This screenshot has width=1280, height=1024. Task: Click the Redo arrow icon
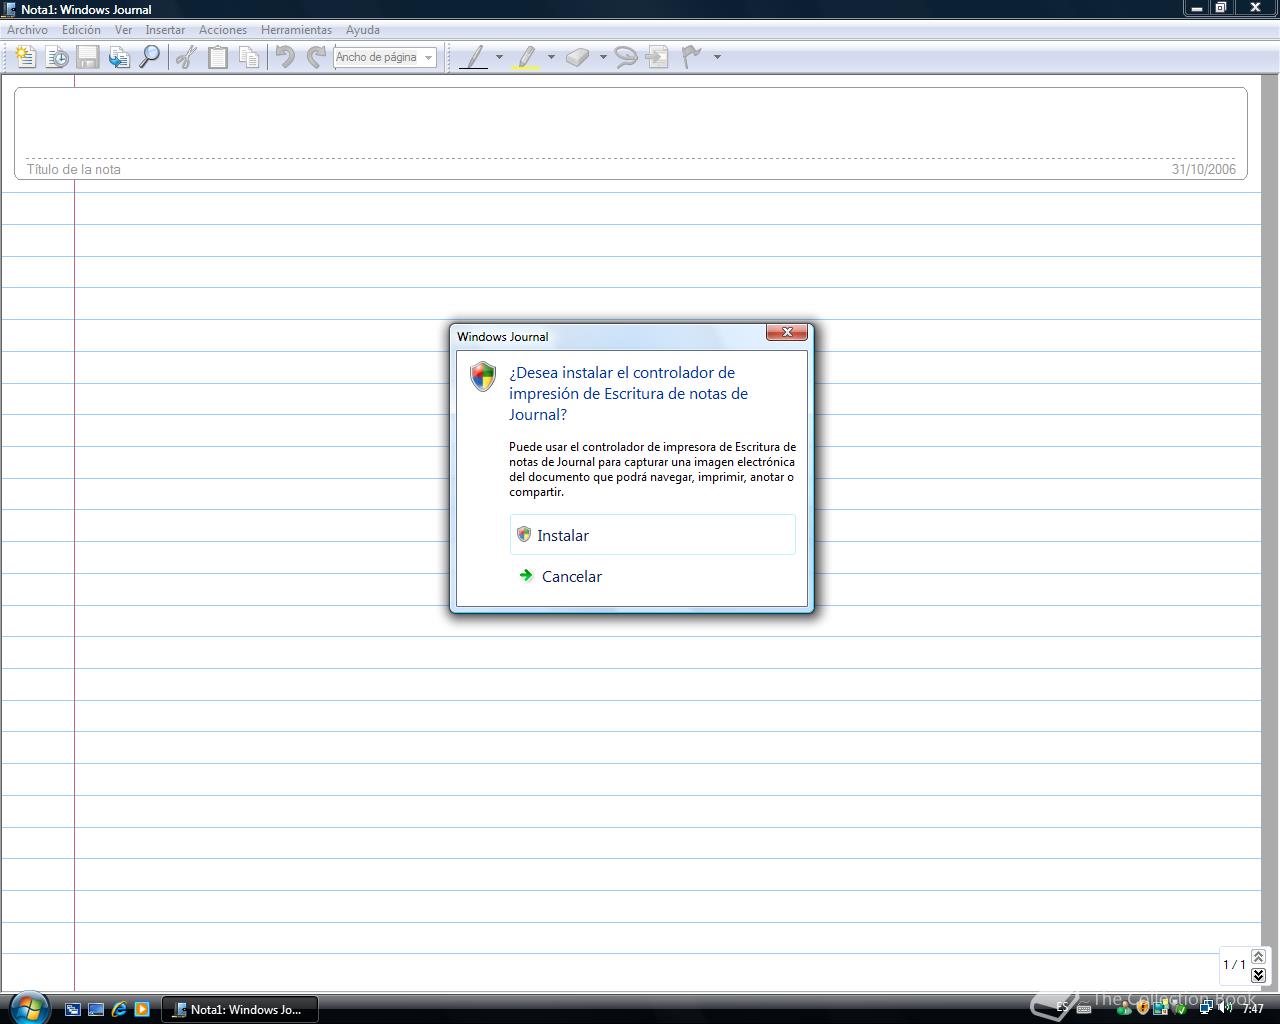(316, 57)
